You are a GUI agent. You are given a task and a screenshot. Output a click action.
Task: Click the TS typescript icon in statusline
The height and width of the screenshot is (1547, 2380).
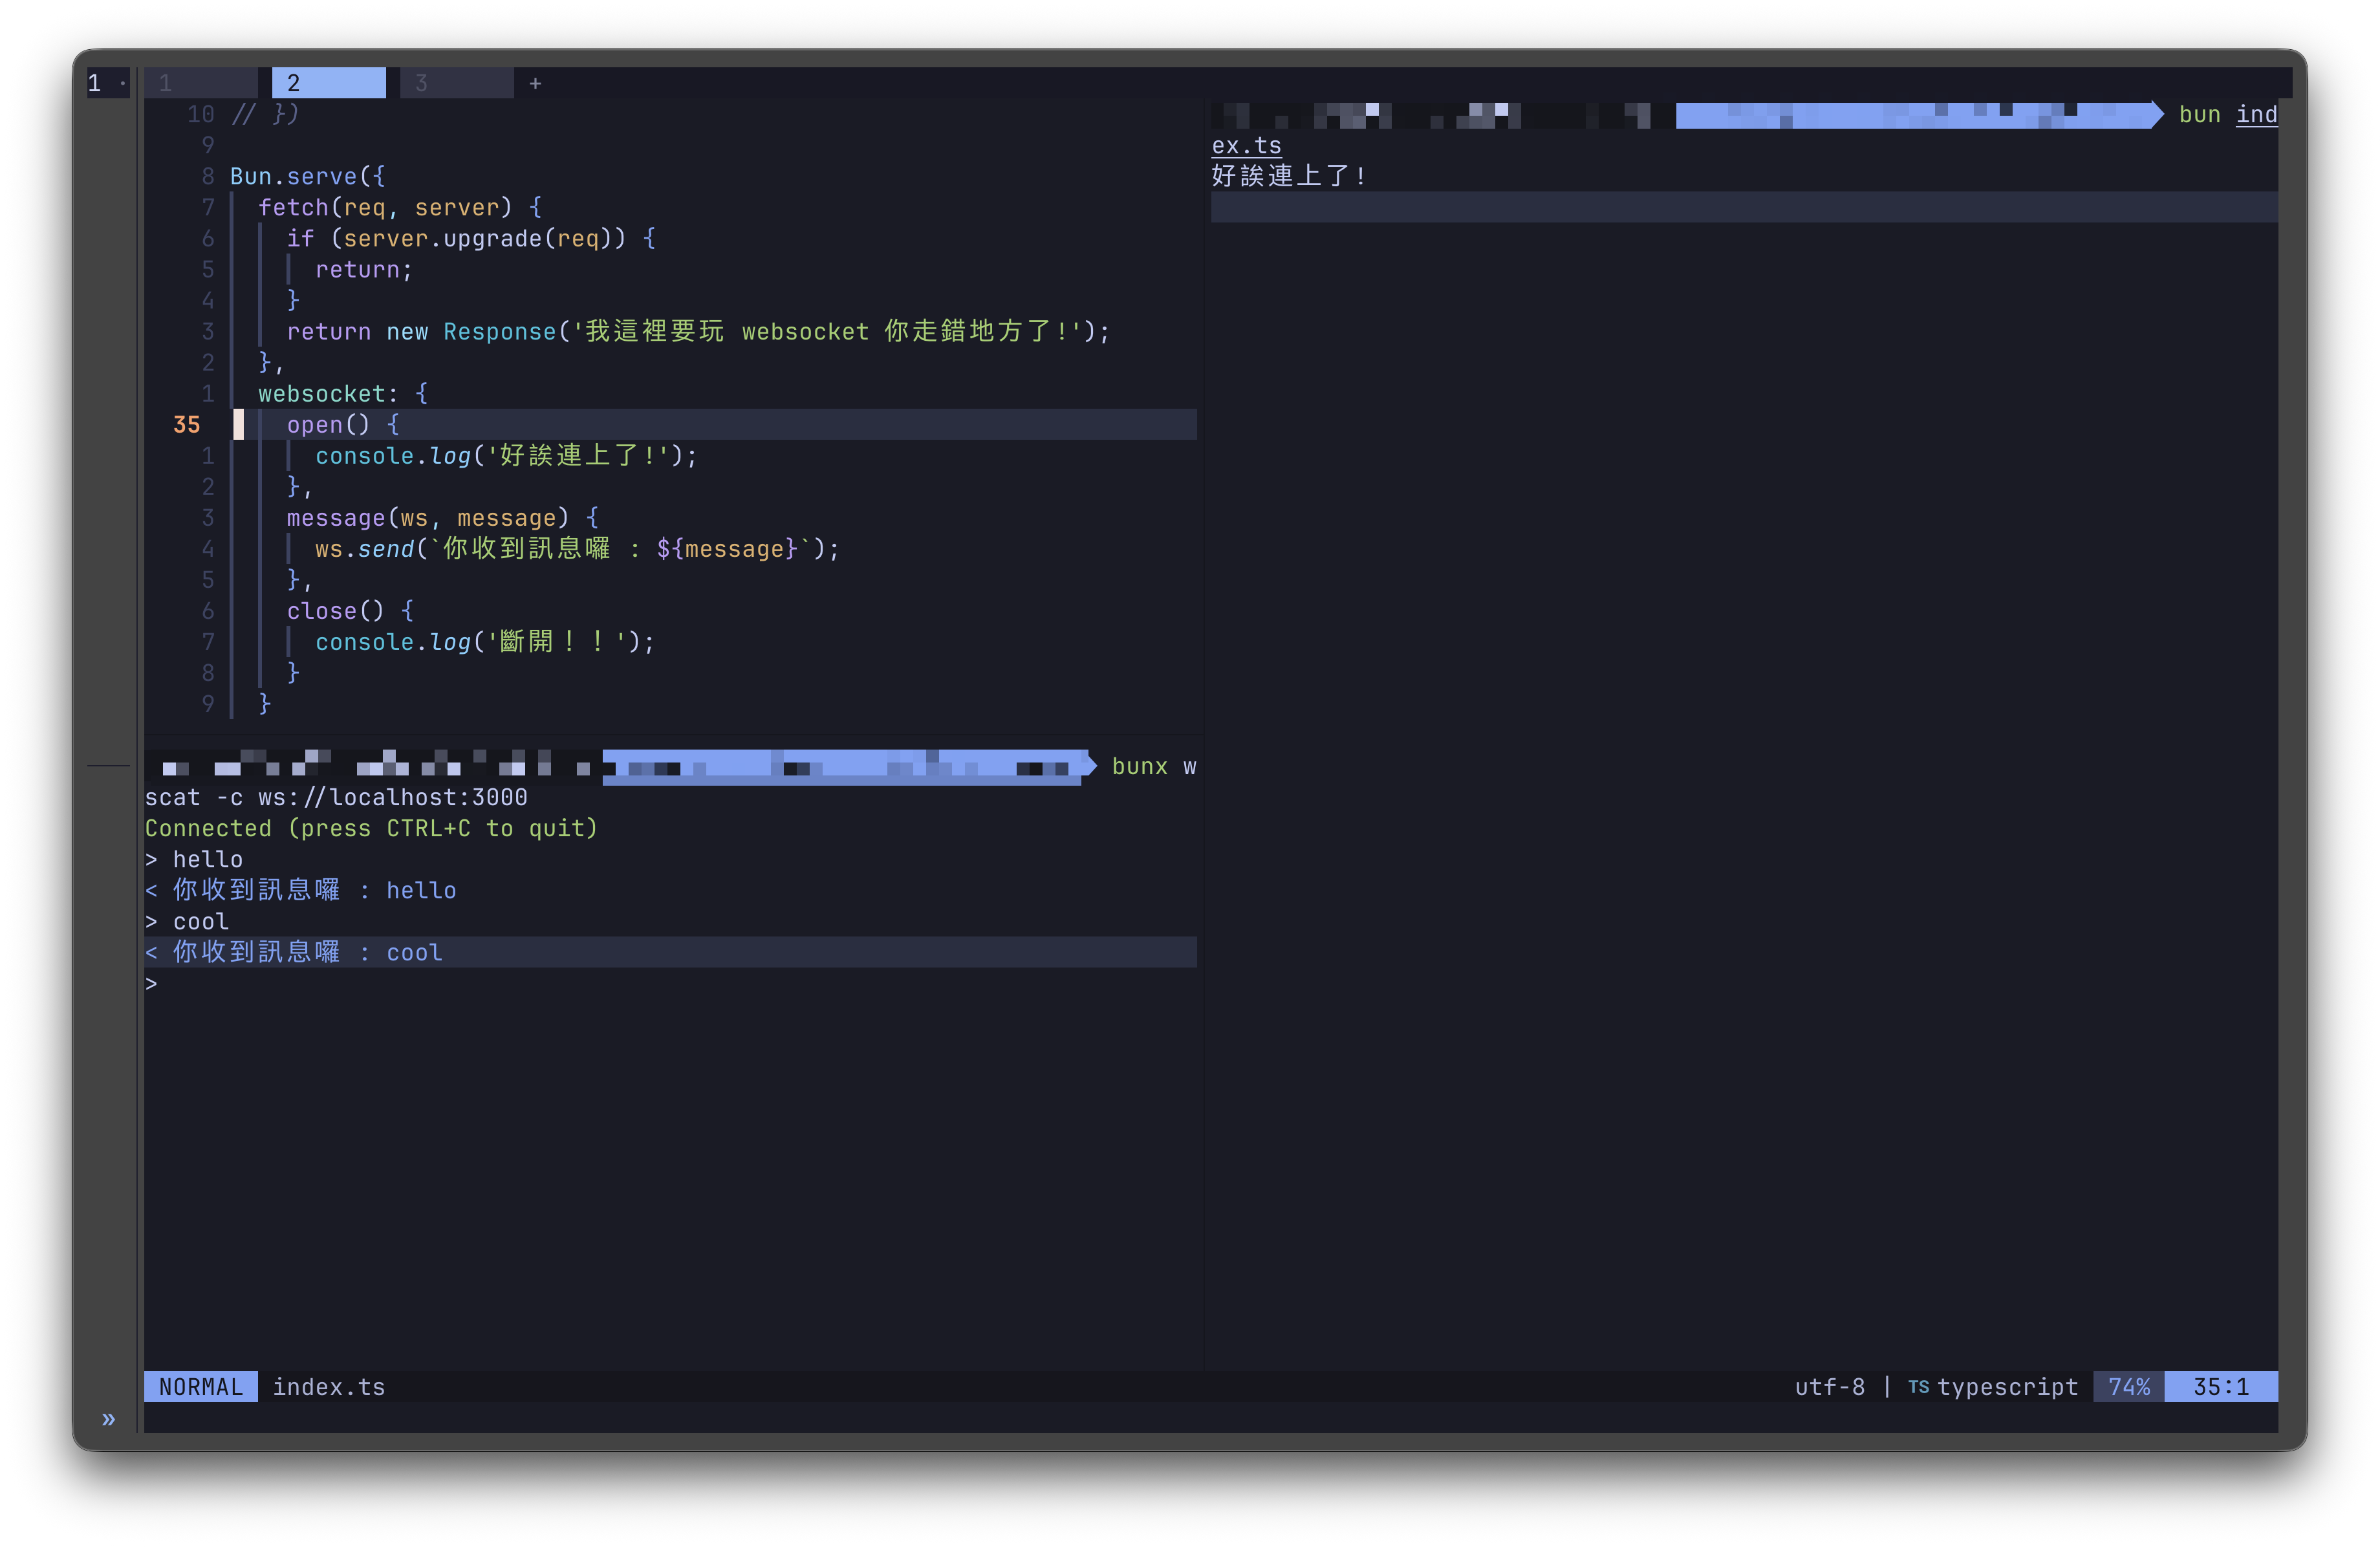tap(1918, 1387)
